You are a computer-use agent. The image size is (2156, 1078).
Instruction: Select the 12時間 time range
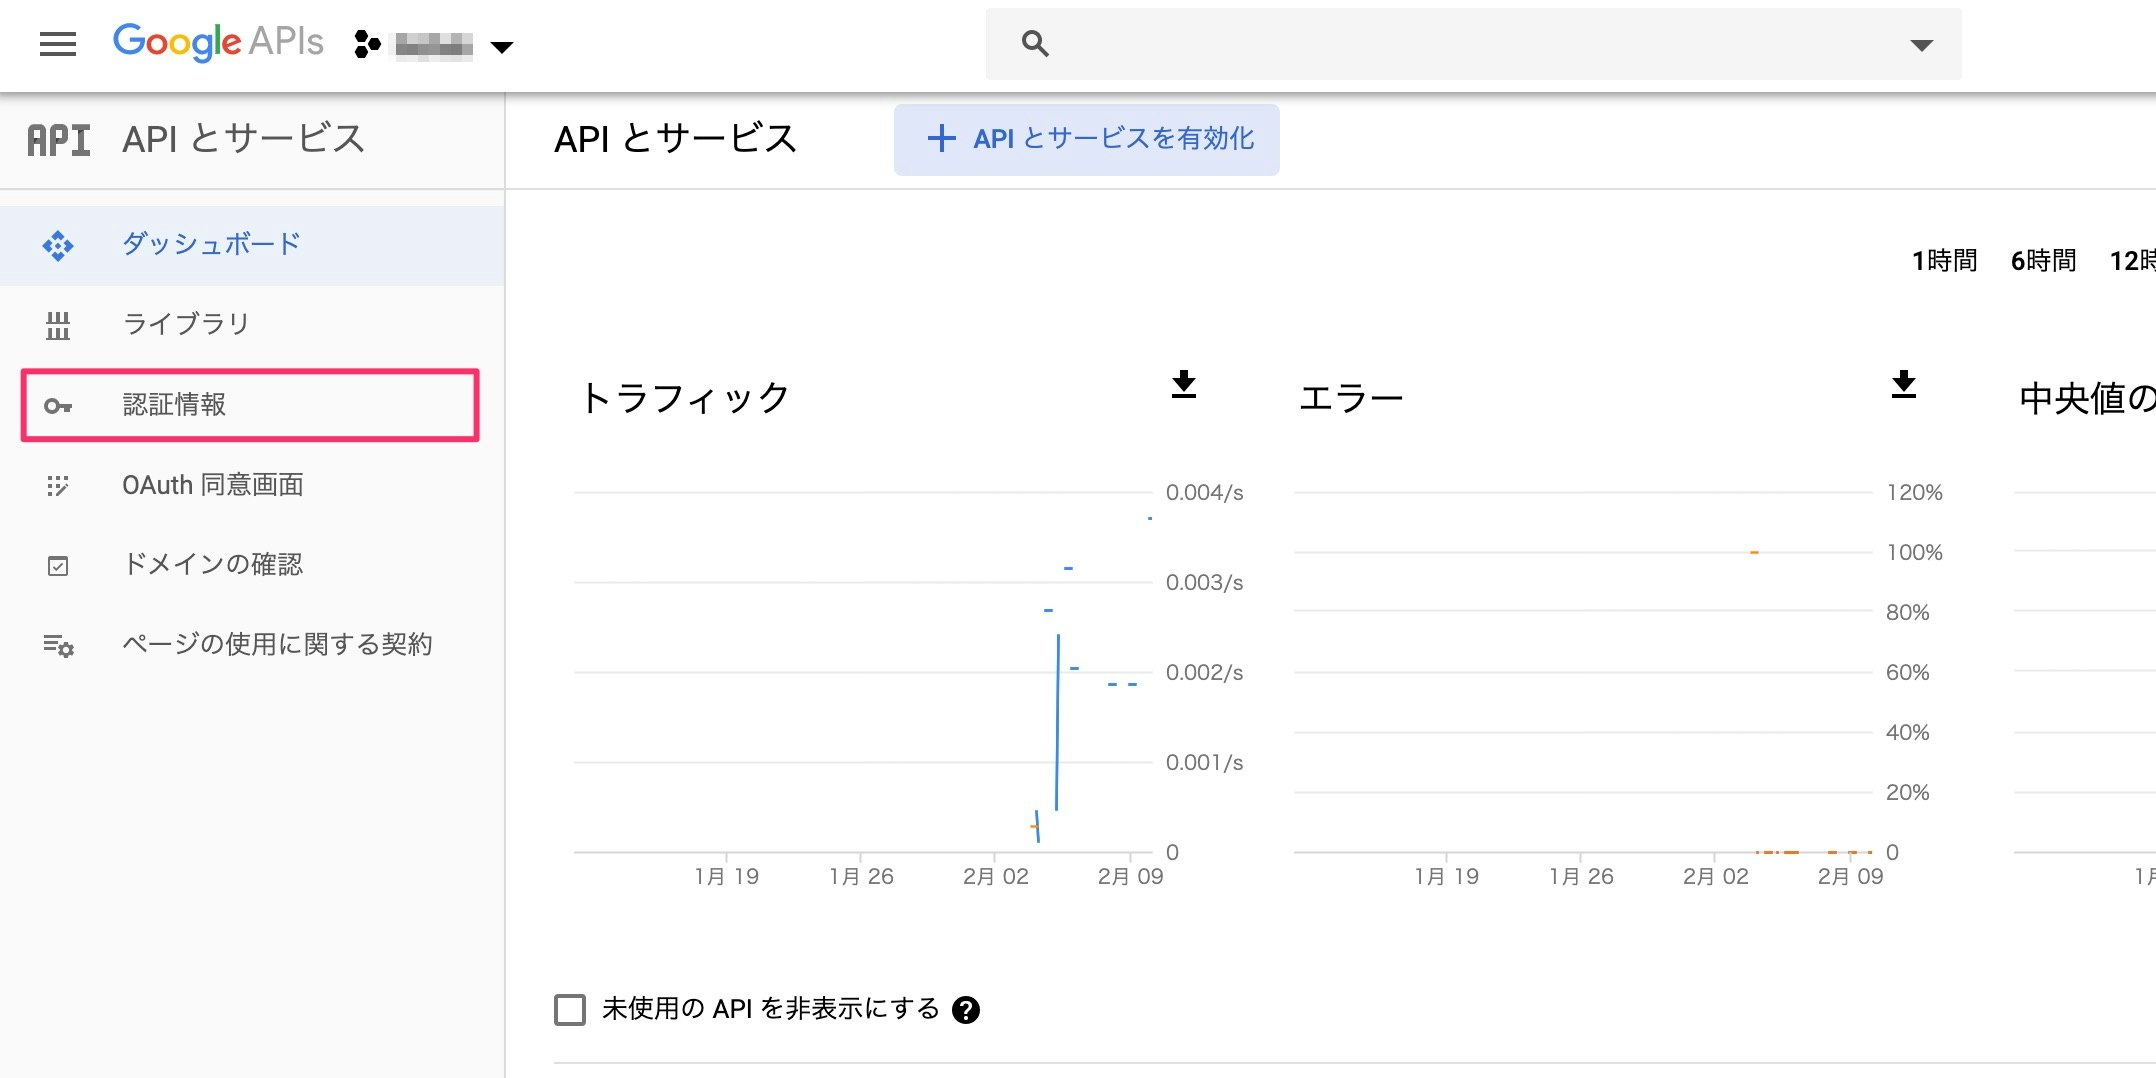tap(2132, 261)
